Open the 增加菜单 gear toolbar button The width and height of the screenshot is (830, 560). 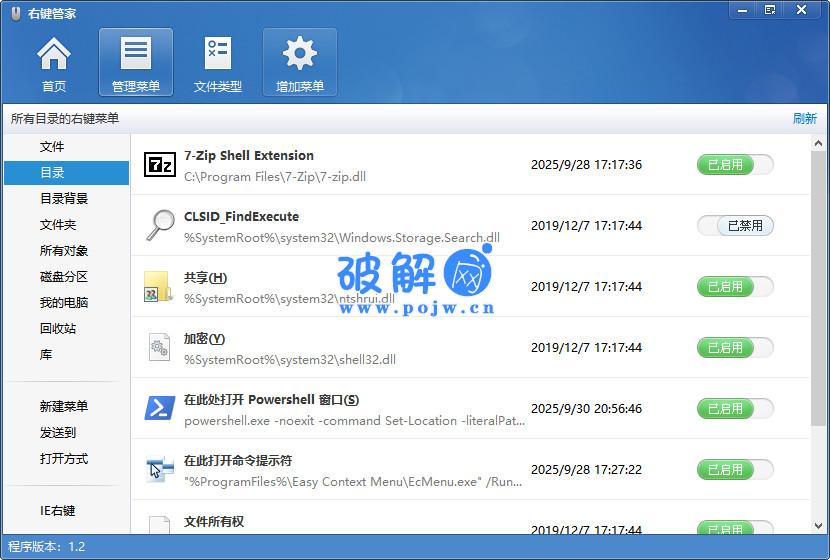(300, 62)
